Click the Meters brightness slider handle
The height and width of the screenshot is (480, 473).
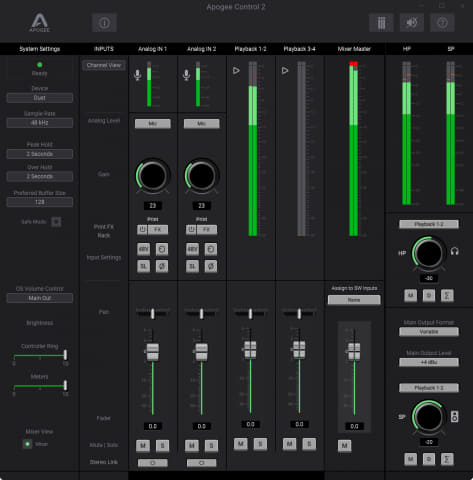pyautogui.click(x=65, y=385)
